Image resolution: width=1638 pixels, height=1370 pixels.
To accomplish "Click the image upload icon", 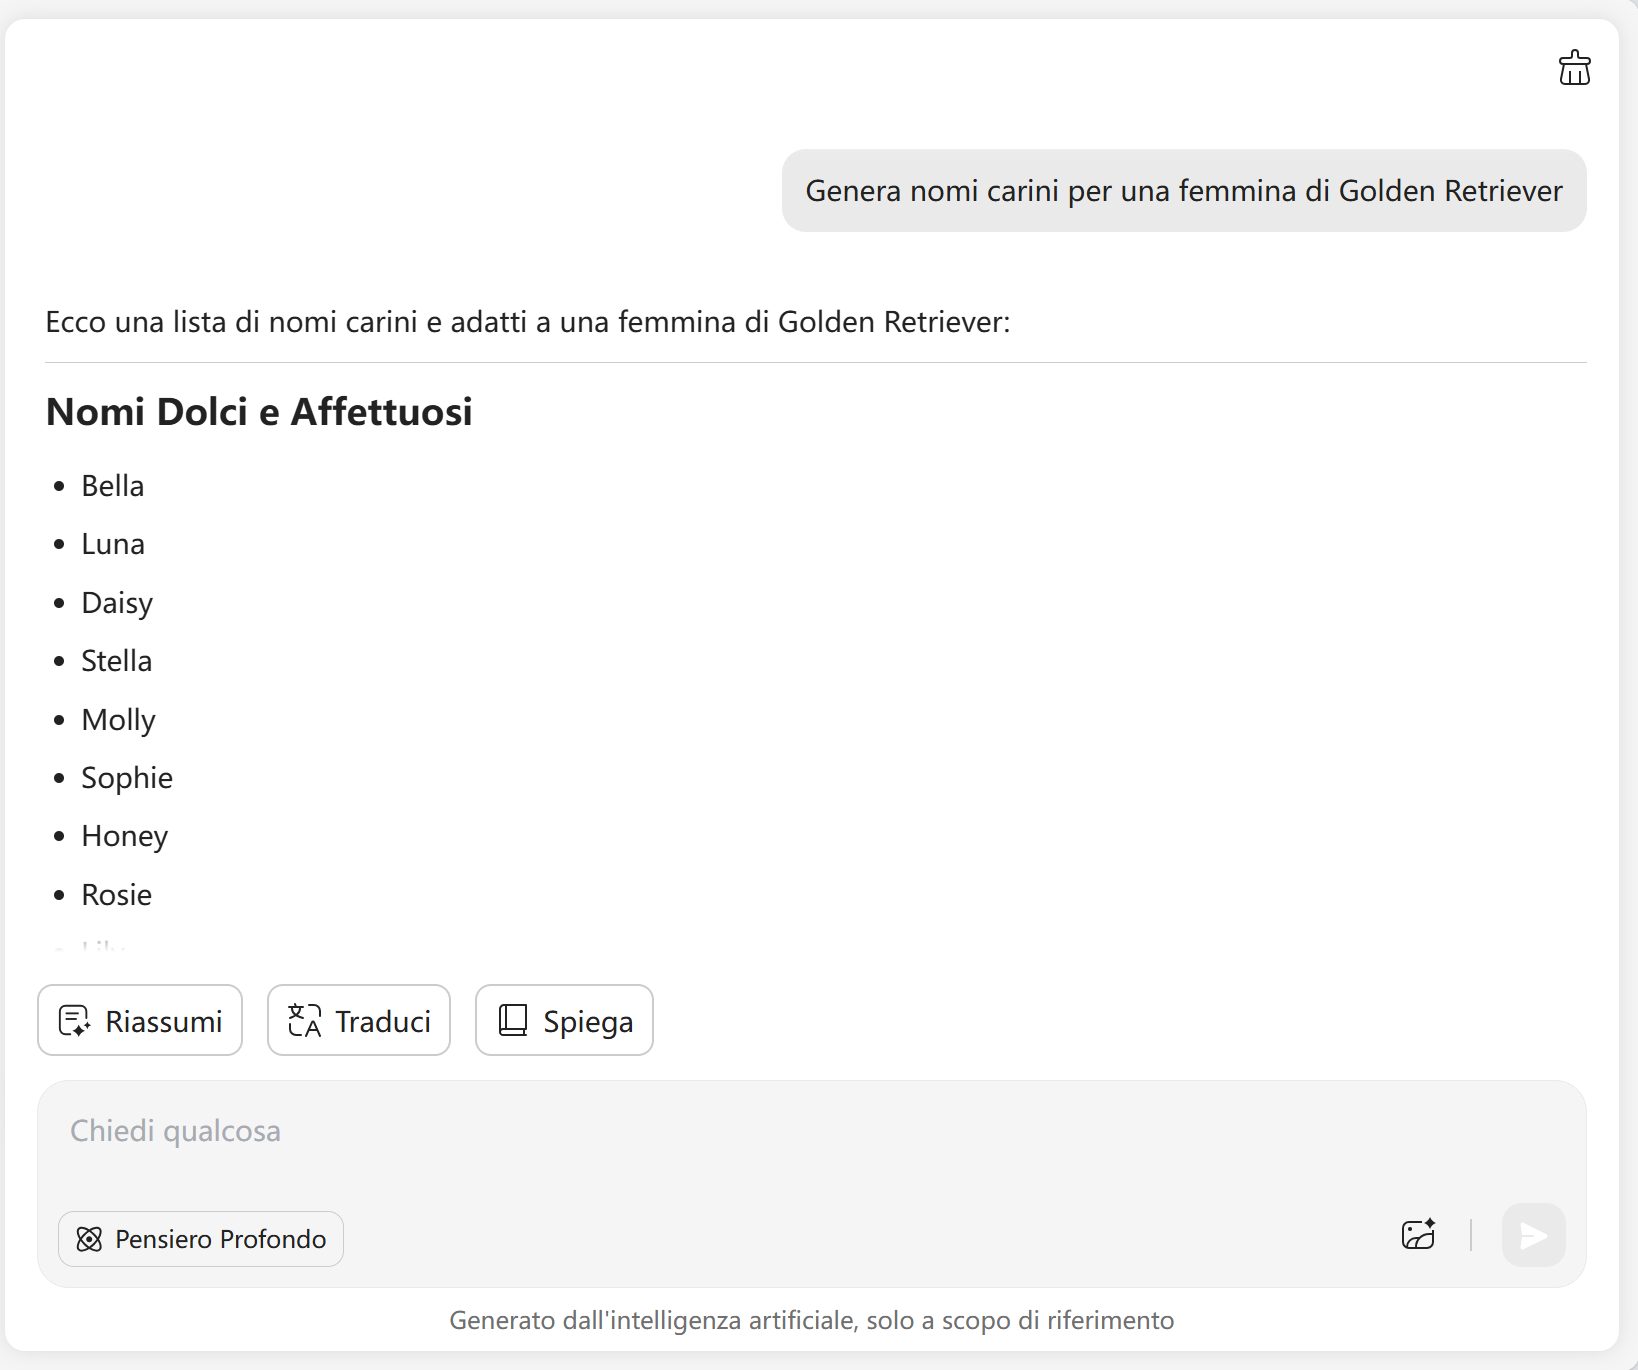I will tap(1418, 1235).
